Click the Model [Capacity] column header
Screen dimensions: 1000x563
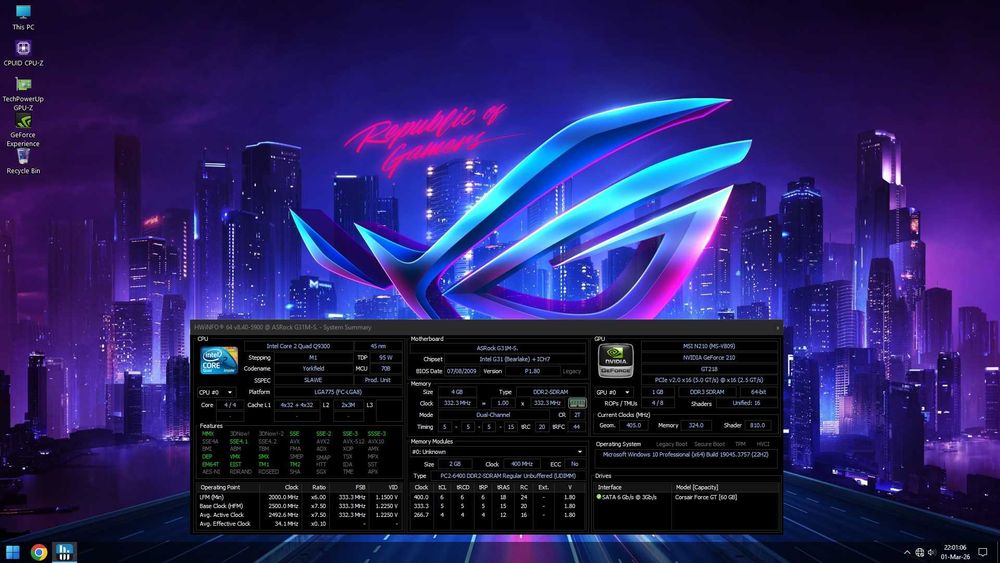click(725, 487)
